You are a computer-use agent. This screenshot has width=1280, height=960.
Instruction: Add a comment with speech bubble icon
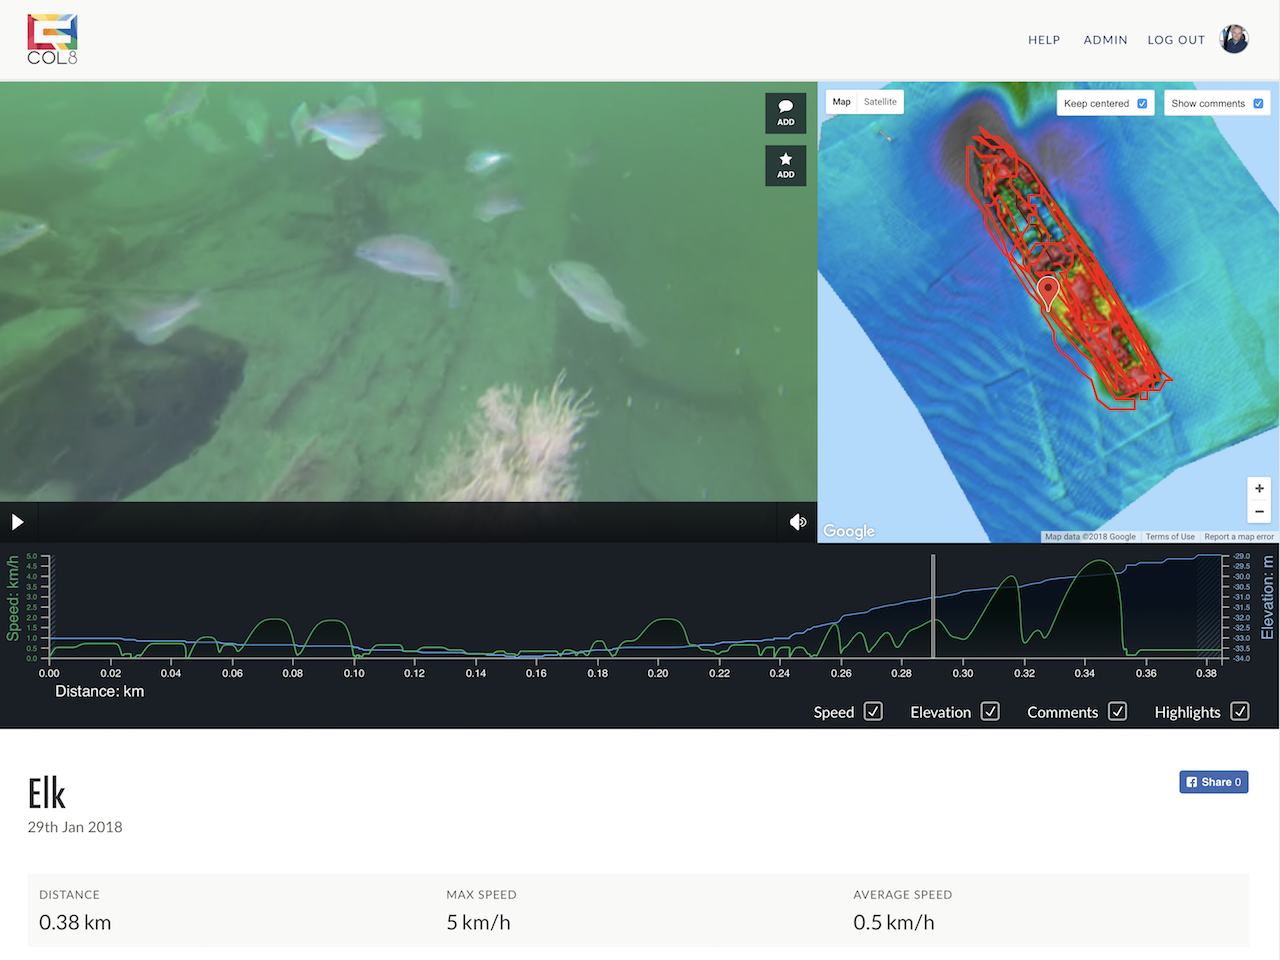click(x=786, y=113)
